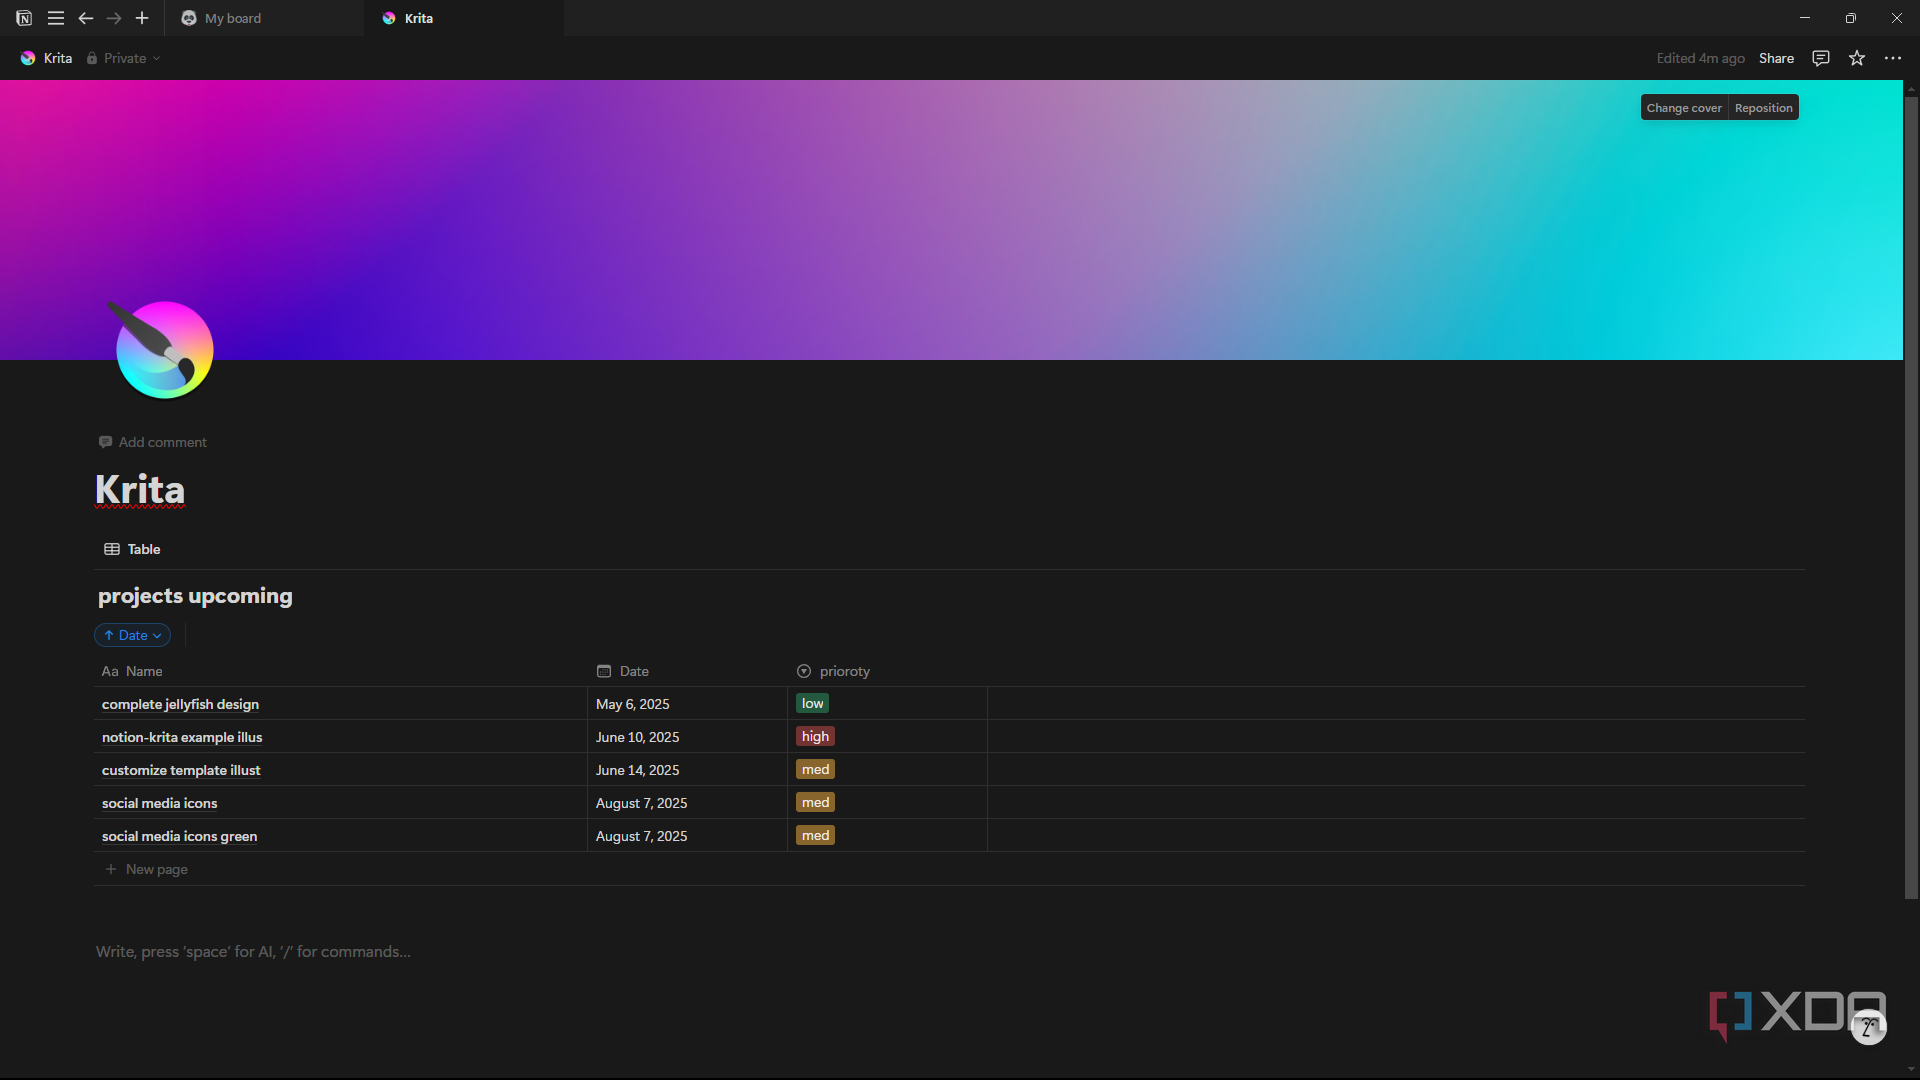
Task: Favorite the page with star icon
Action: point(1857,58)
